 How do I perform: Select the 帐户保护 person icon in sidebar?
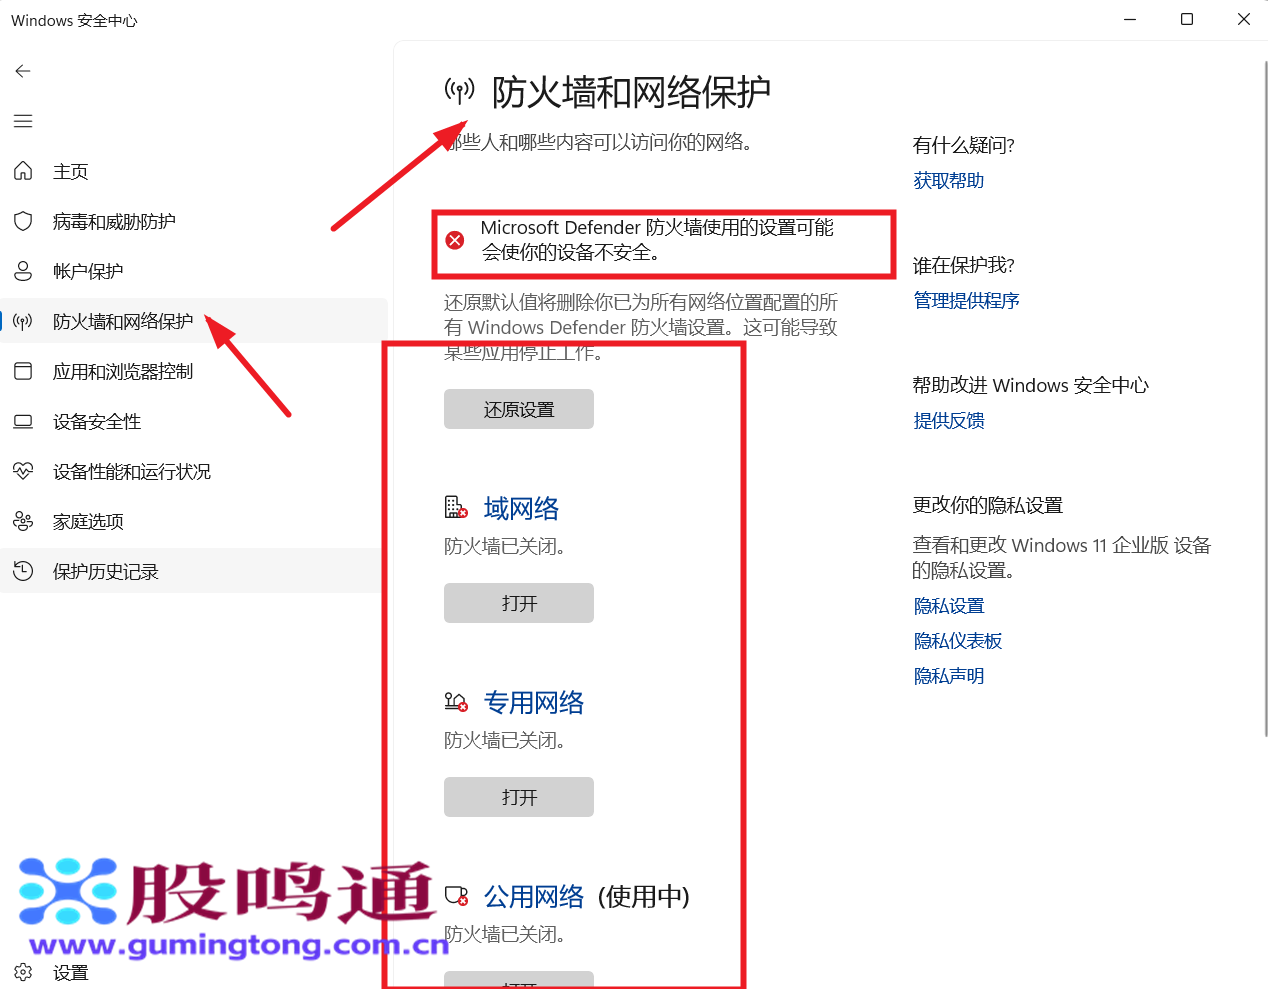point(22,271)
